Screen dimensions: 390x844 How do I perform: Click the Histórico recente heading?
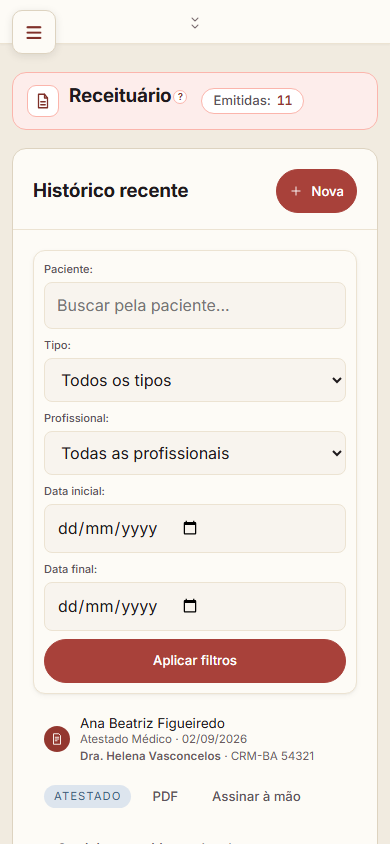tap(111, 191)
